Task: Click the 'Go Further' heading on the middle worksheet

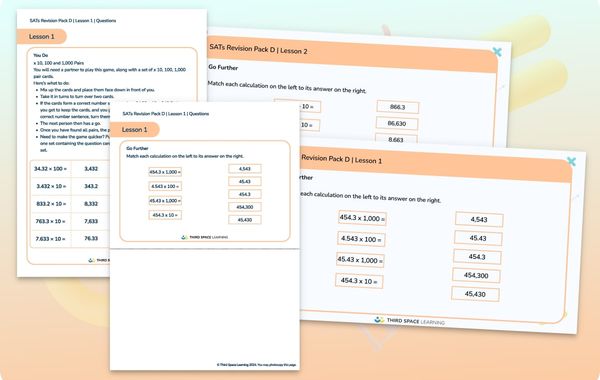Action: click(137, 148)
